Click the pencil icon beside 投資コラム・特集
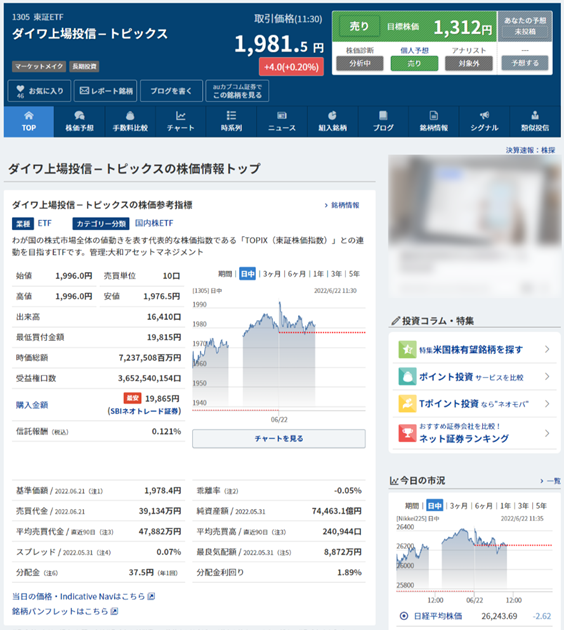The width and height of the screenshot is (564, 630). pyautogui.click(x=396, y=321)
